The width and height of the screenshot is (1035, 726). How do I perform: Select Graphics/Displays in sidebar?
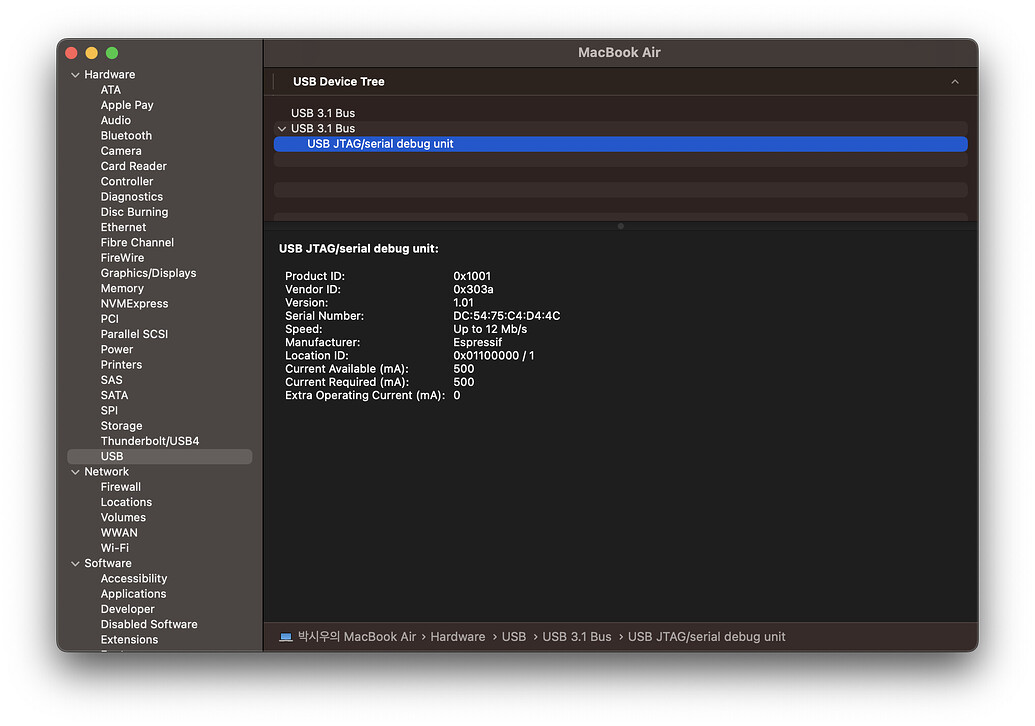point(149,273)
